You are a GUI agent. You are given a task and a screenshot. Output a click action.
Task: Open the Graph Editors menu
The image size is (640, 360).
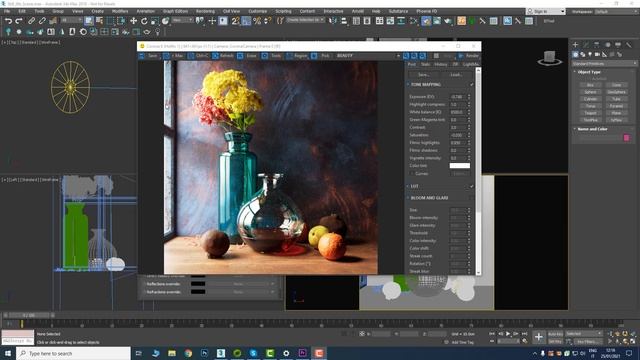176,11
